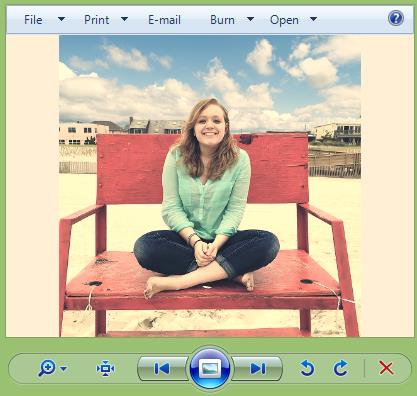Start the slide show
This screenshot has width=417, height=396.
pos(210,368)
